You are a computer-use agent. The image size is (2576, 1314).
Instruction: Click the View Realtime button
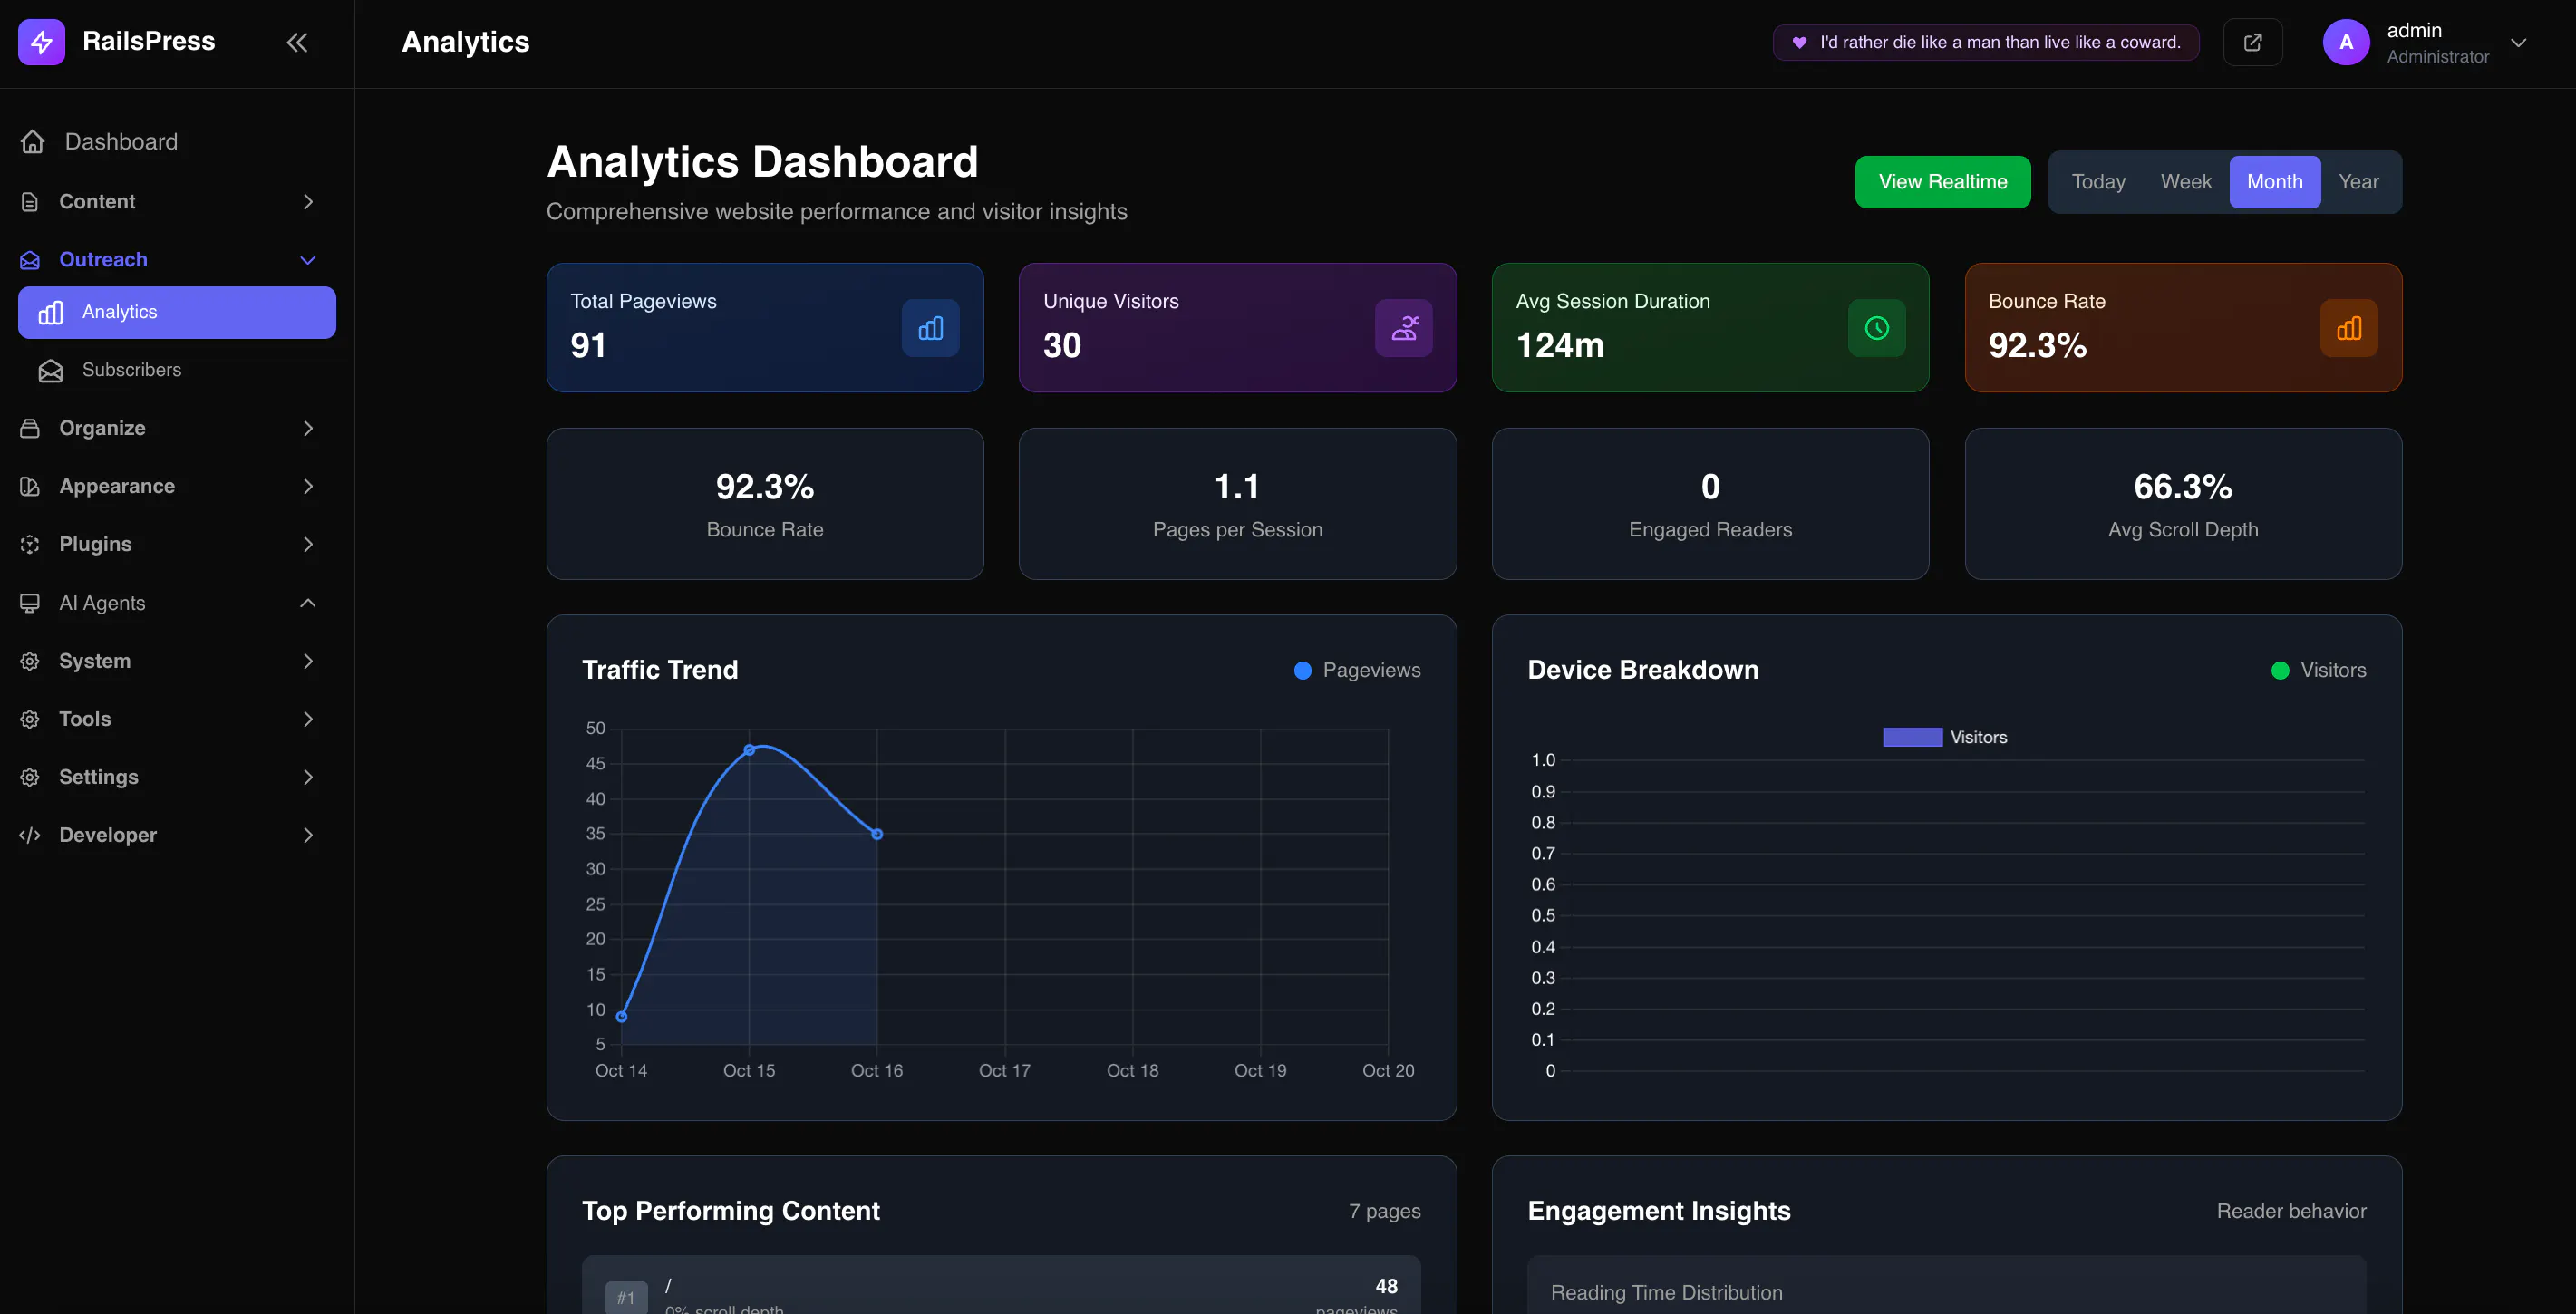[x=1943, y=182]
